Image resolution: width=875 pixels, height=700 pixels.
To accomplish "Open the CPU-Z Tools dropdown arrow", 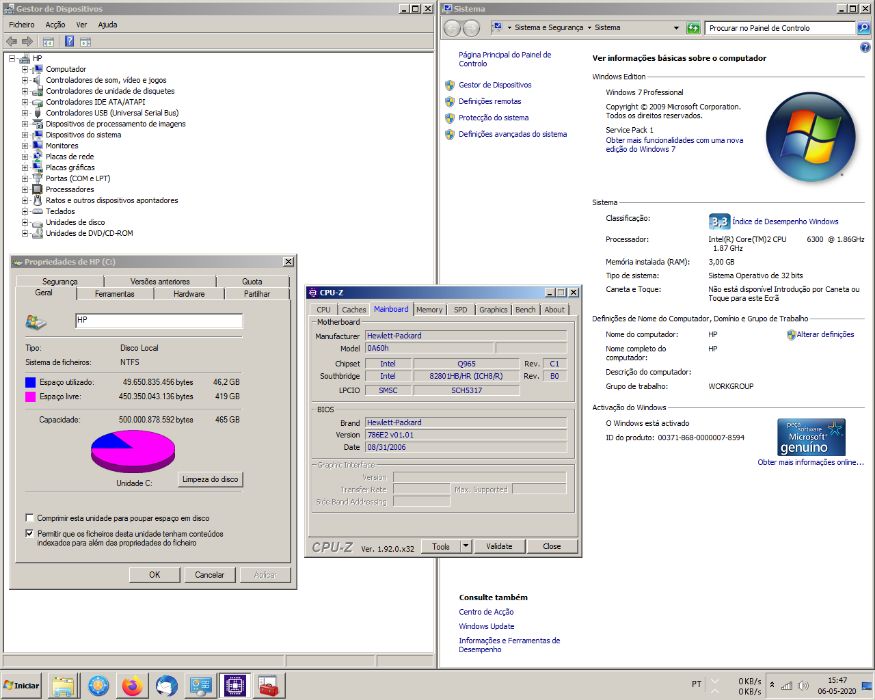I will (x=466, y=546).
